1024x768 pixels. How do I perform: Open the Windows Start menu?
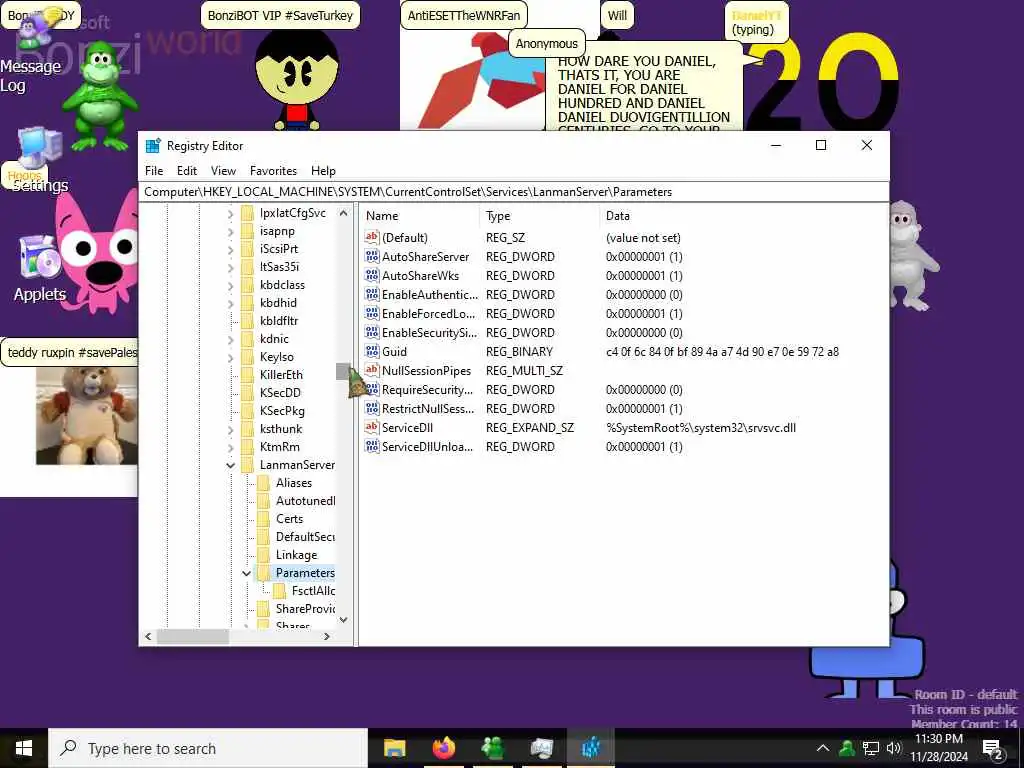pyautogui.click(x=24, y=748)
